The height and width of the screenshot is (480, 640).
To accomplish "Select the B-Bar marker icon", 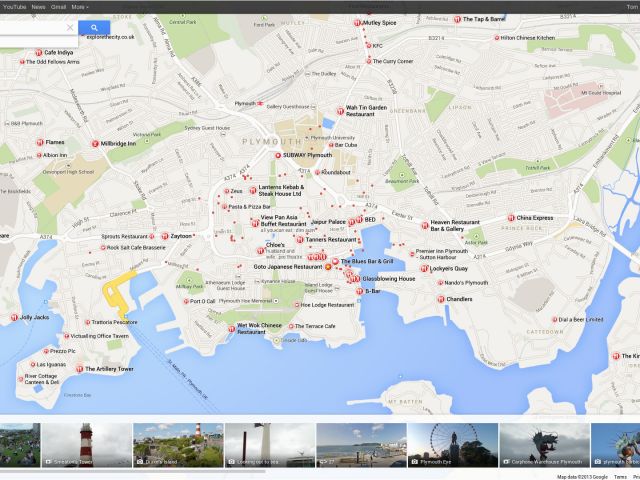I will pyautogui.click(x=359, y=291).
